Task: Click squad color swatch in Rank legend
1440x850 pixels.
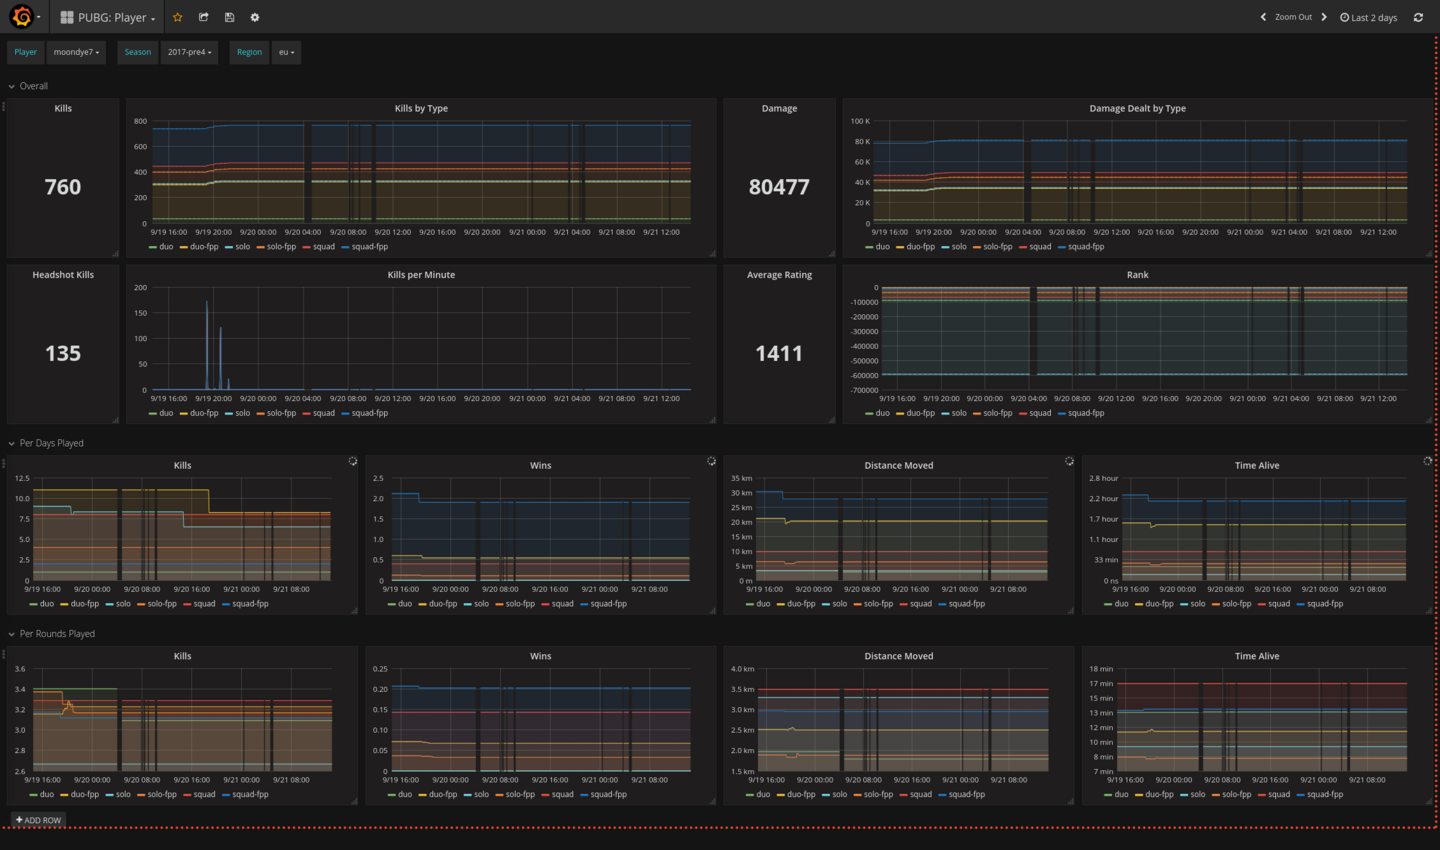Action: [x=1023, y=413]
